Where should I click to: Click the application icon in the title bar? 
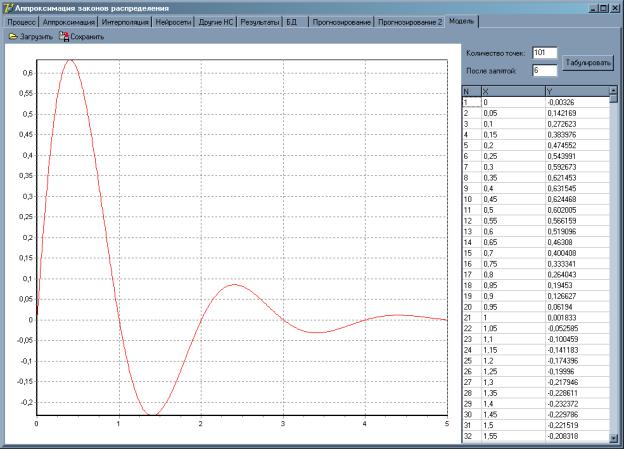8,8
